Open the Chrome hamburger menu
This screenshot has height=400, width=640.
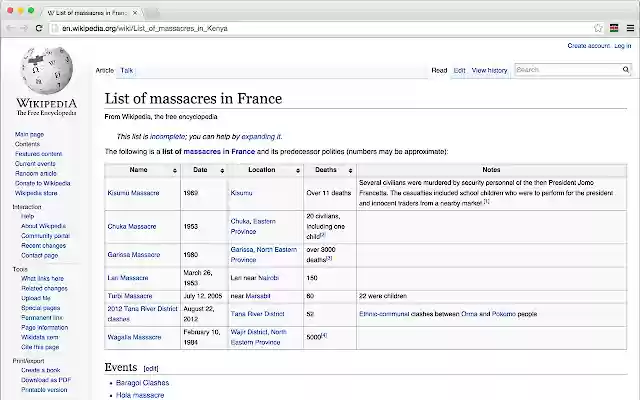[630, 28]
